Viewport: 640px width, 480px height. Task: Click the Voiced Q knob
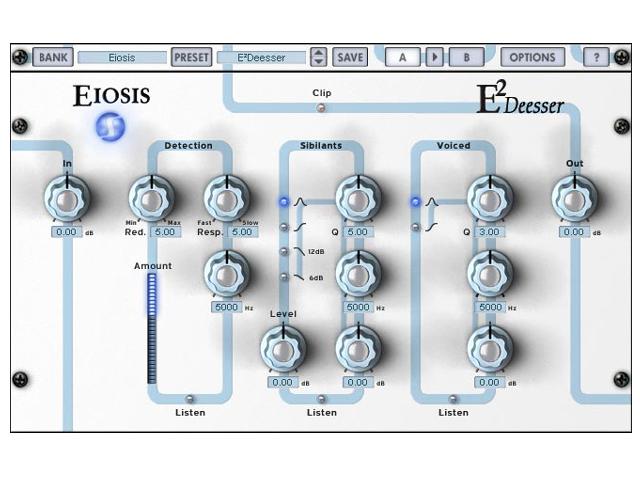tap(490, 199)
